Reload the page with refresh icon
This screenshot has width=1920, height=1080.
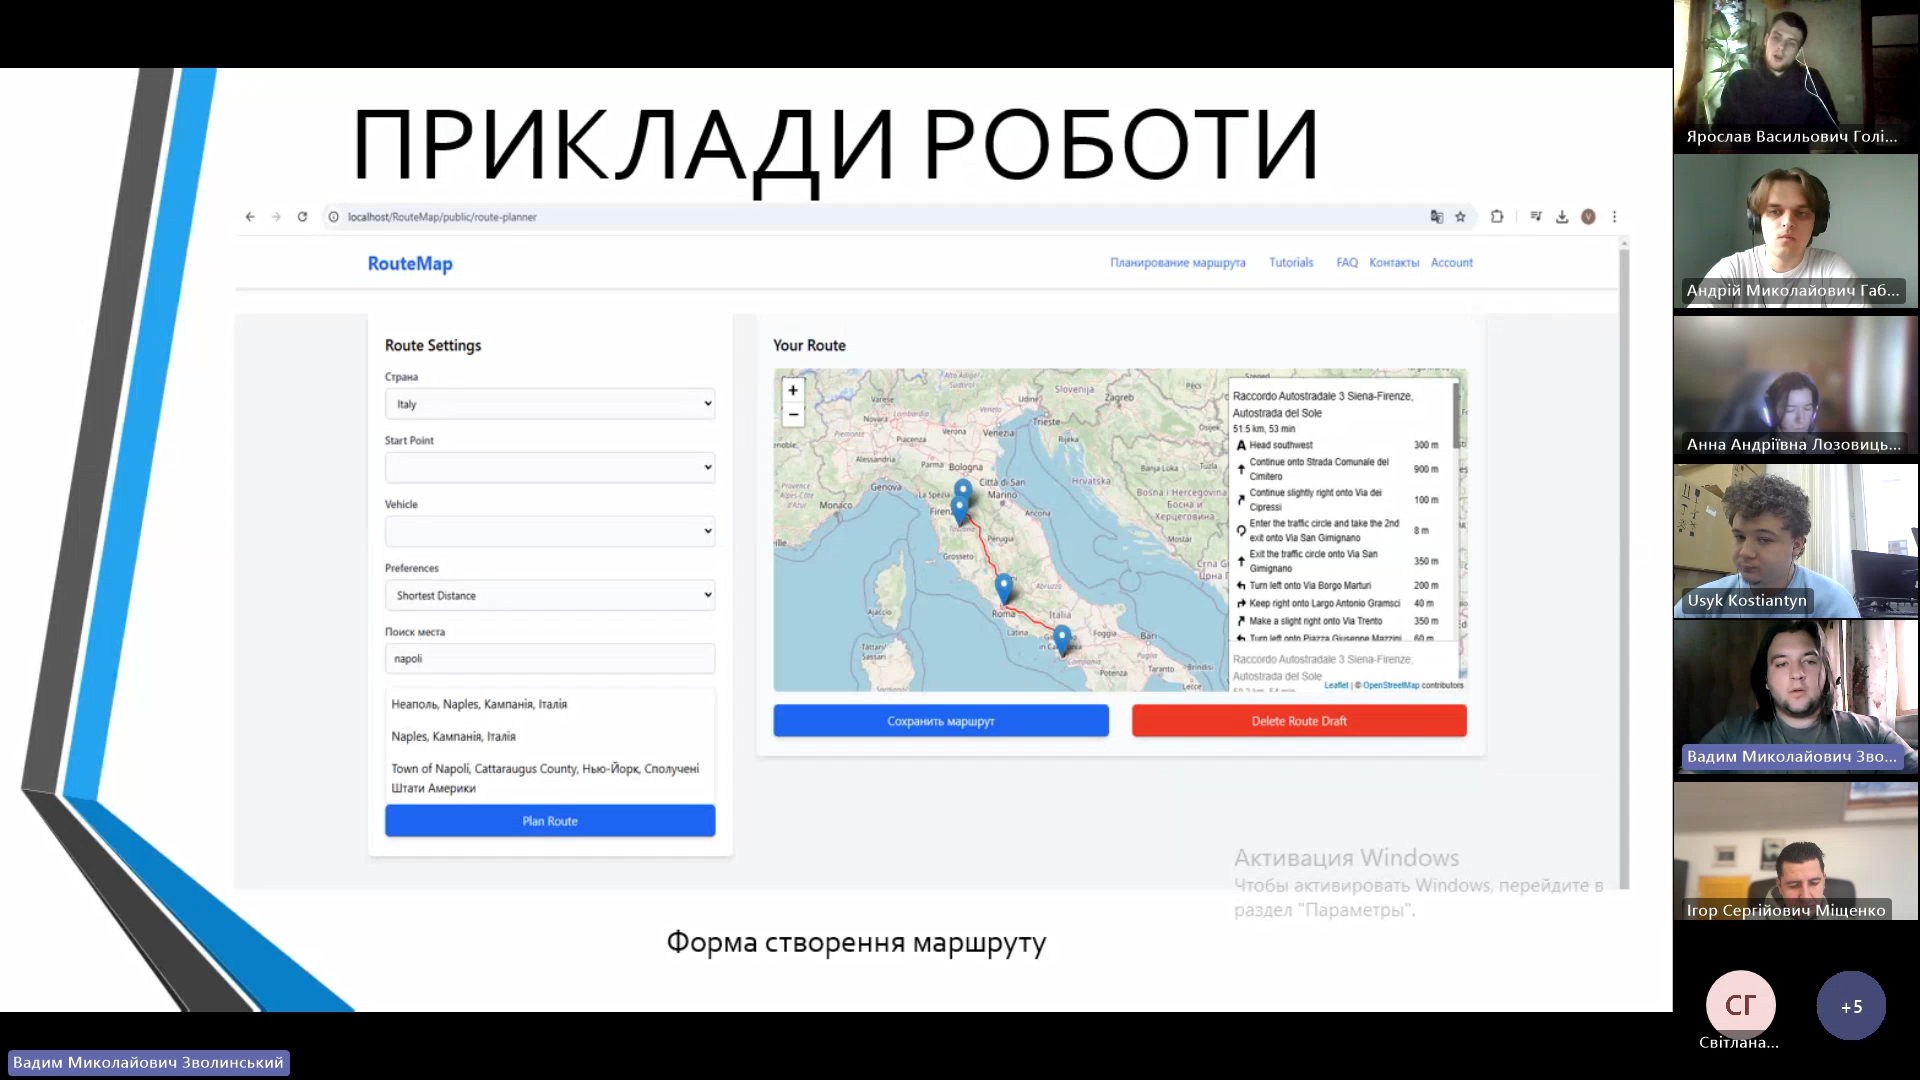(x=302, y=217)
